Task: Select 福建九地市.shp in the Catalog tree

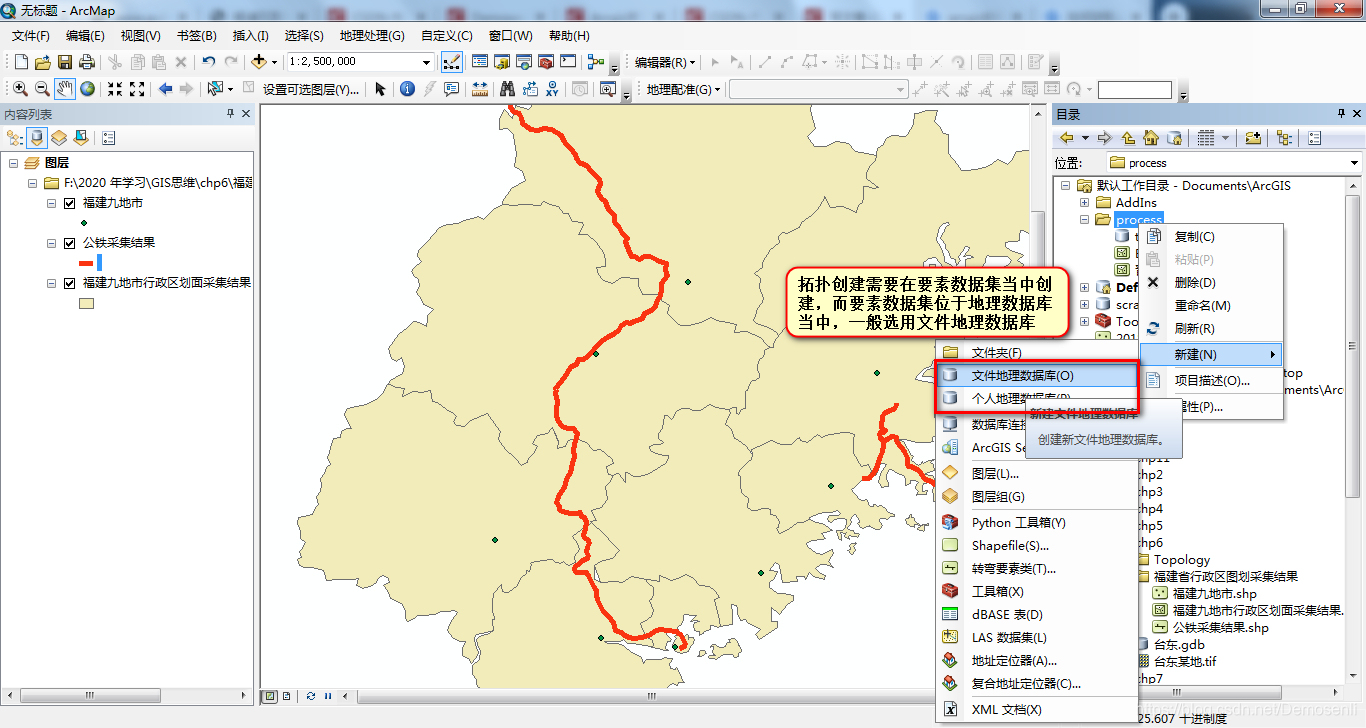Action: [1214, 594]
